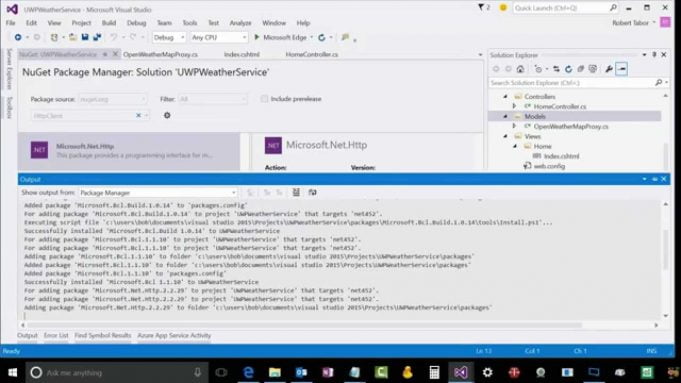This screenshot has height=383, width=681.
Task: Click the Quick Launch search box
Action: [565, 8]
